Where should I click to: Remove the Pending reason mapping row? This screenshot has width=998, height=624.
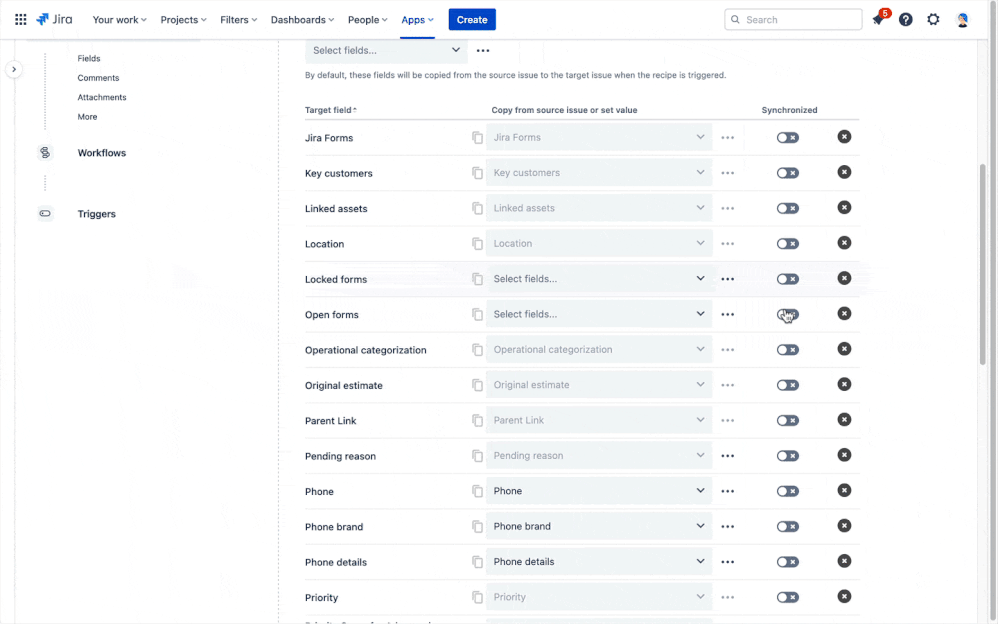844,455
